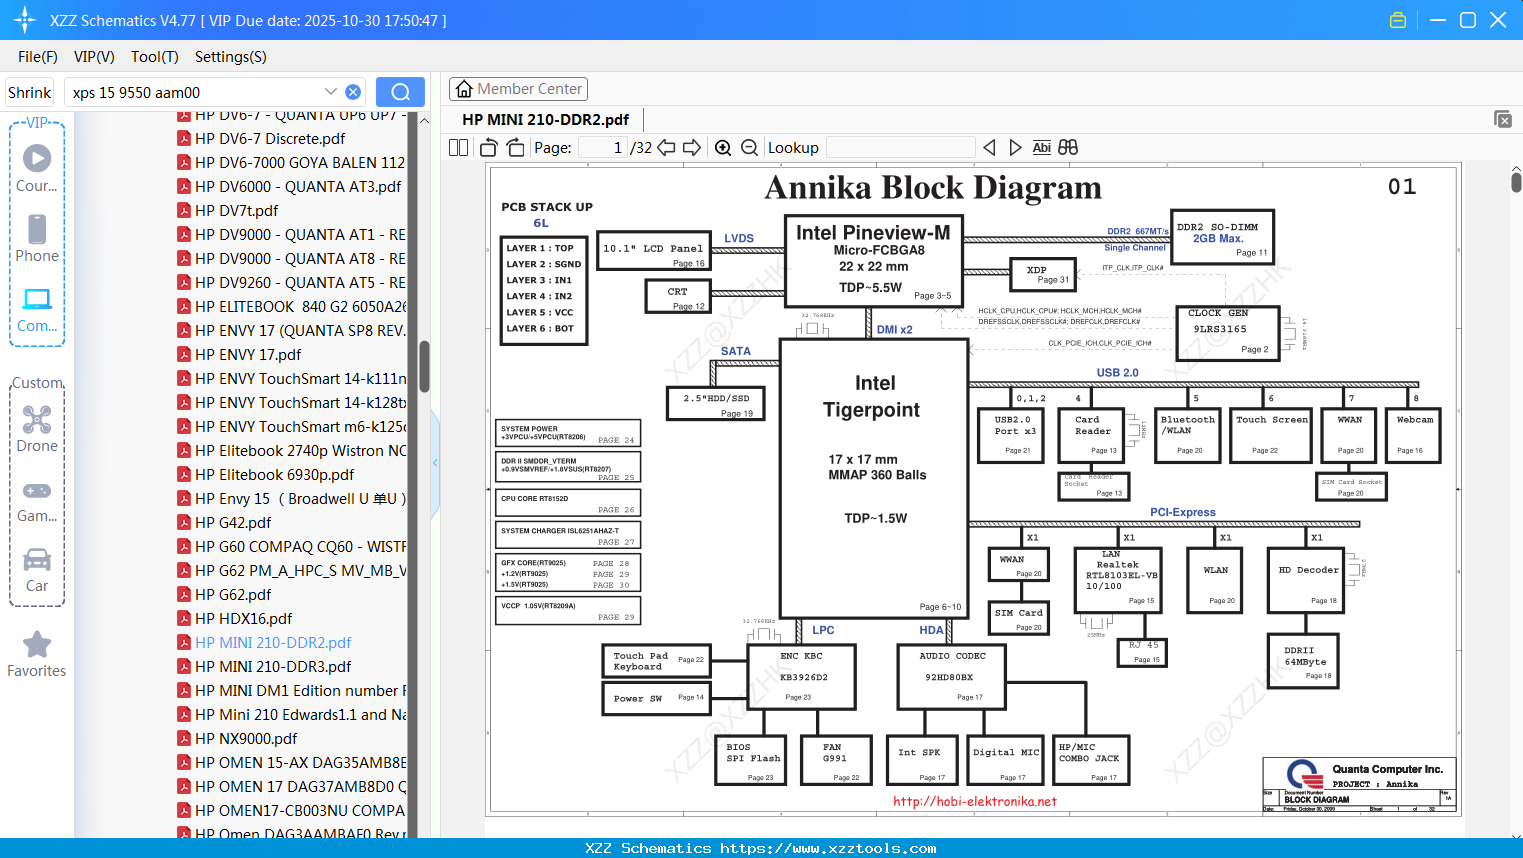
Task: Click the Shrink button
Action: [x=30, y=92]
